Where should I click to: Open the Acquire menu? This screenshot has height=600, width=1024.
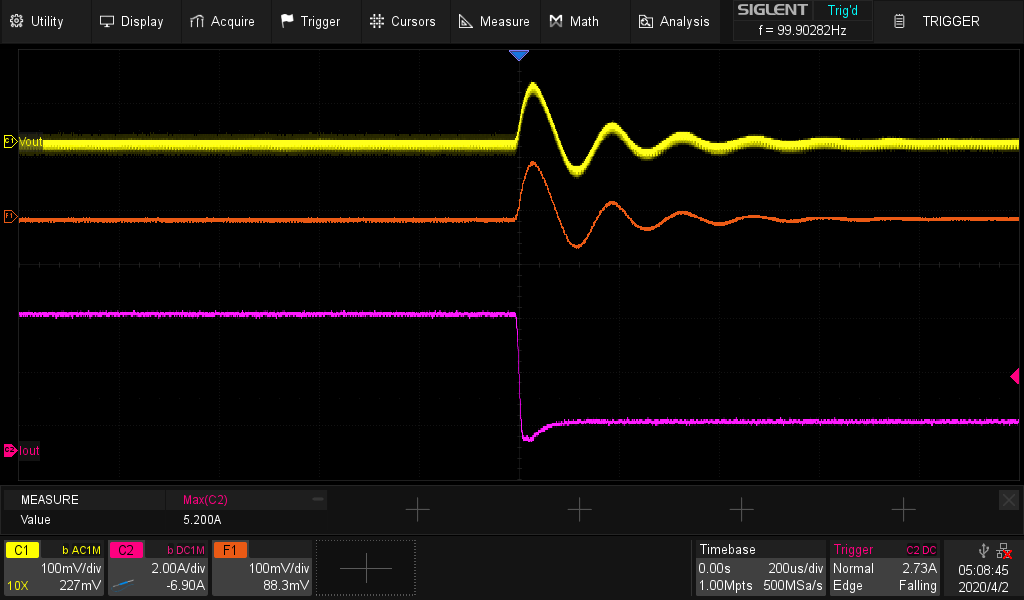coord(222,21)
